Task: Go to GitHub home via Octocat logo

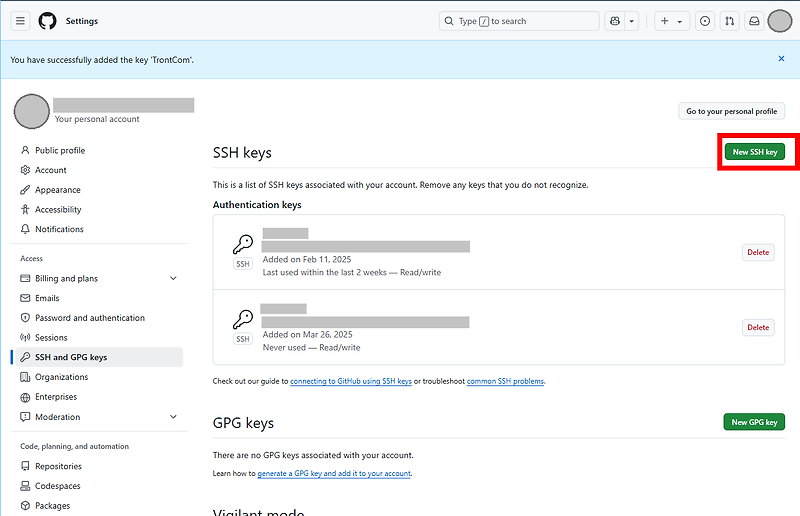Action: pos(47,21)
